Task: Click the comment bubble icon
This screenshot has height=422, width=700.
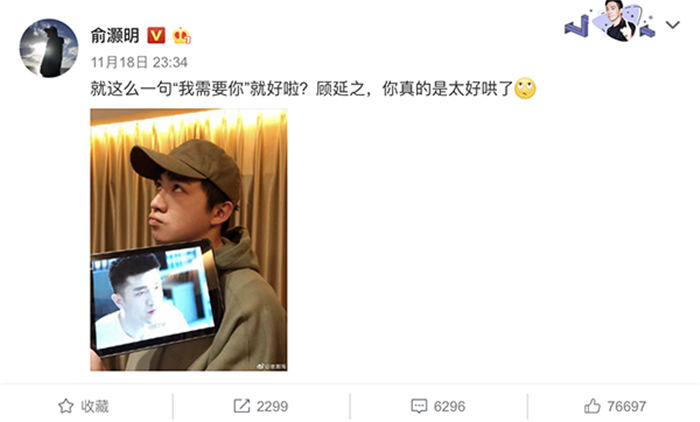Action: coord(419,406)
